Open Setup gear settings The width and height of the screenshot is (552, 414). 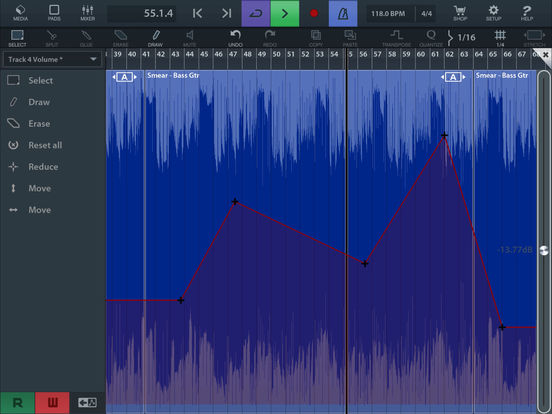pos(494,13)
